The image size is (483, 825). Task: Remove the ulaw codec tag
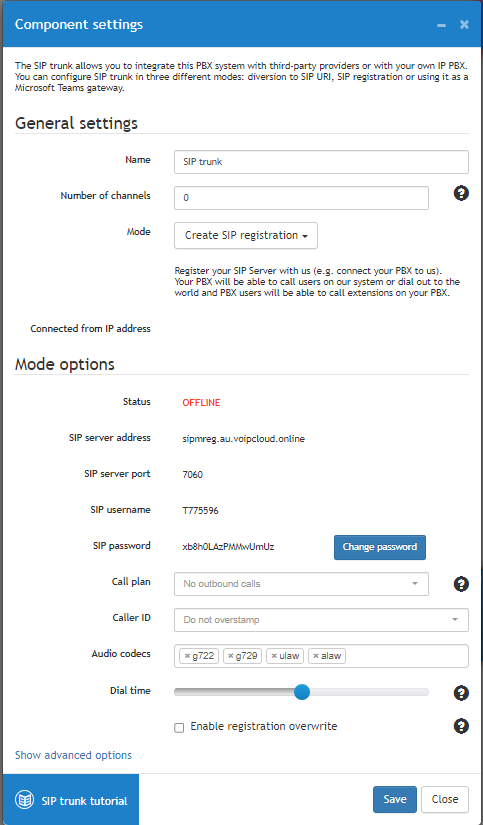[274, 656]
